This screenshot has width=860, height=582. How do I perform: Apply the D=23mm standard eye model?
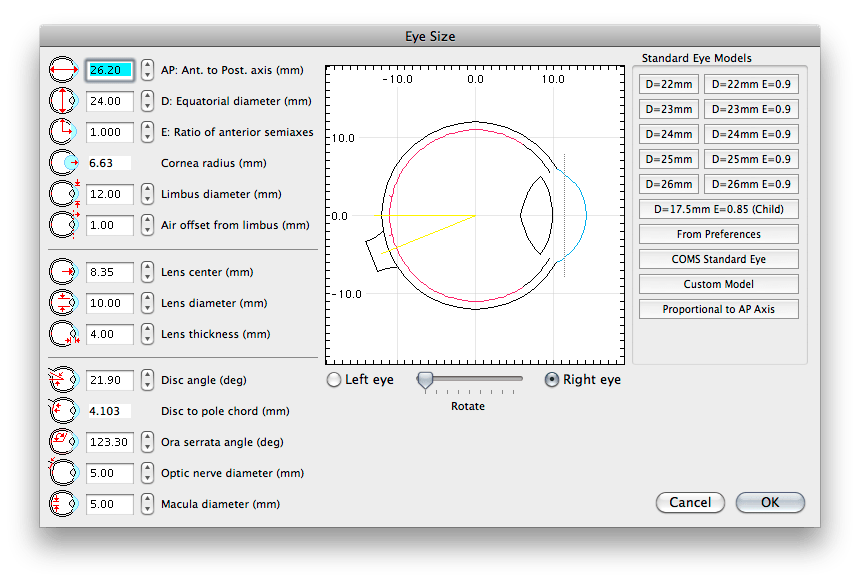(x=669, y=109)
